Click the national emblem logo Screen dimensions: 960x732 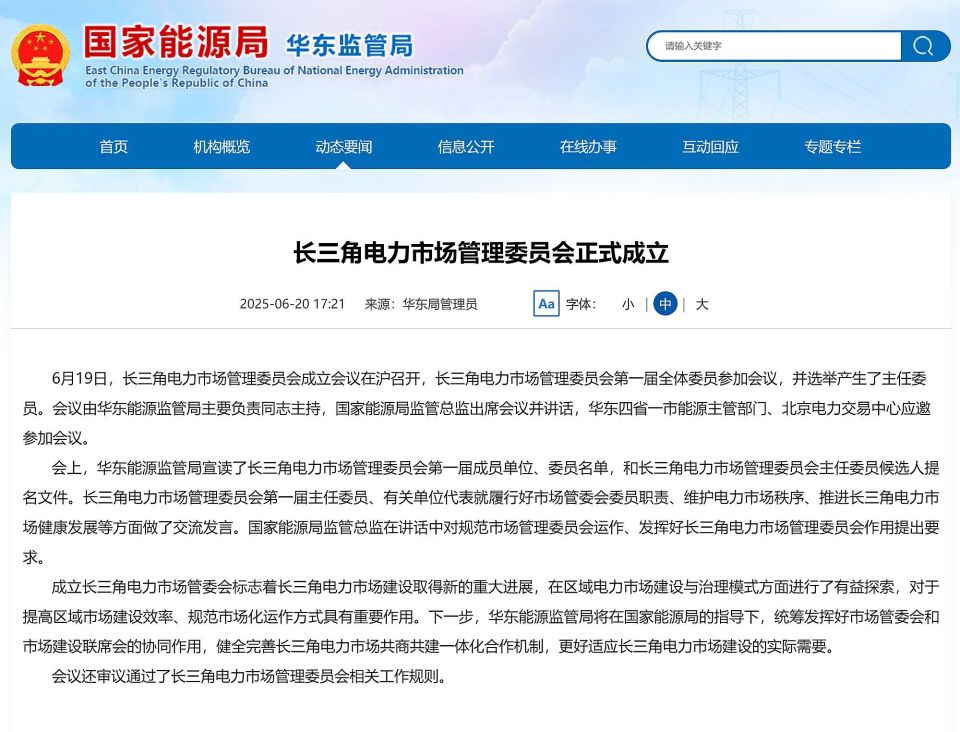click(40, 56)
